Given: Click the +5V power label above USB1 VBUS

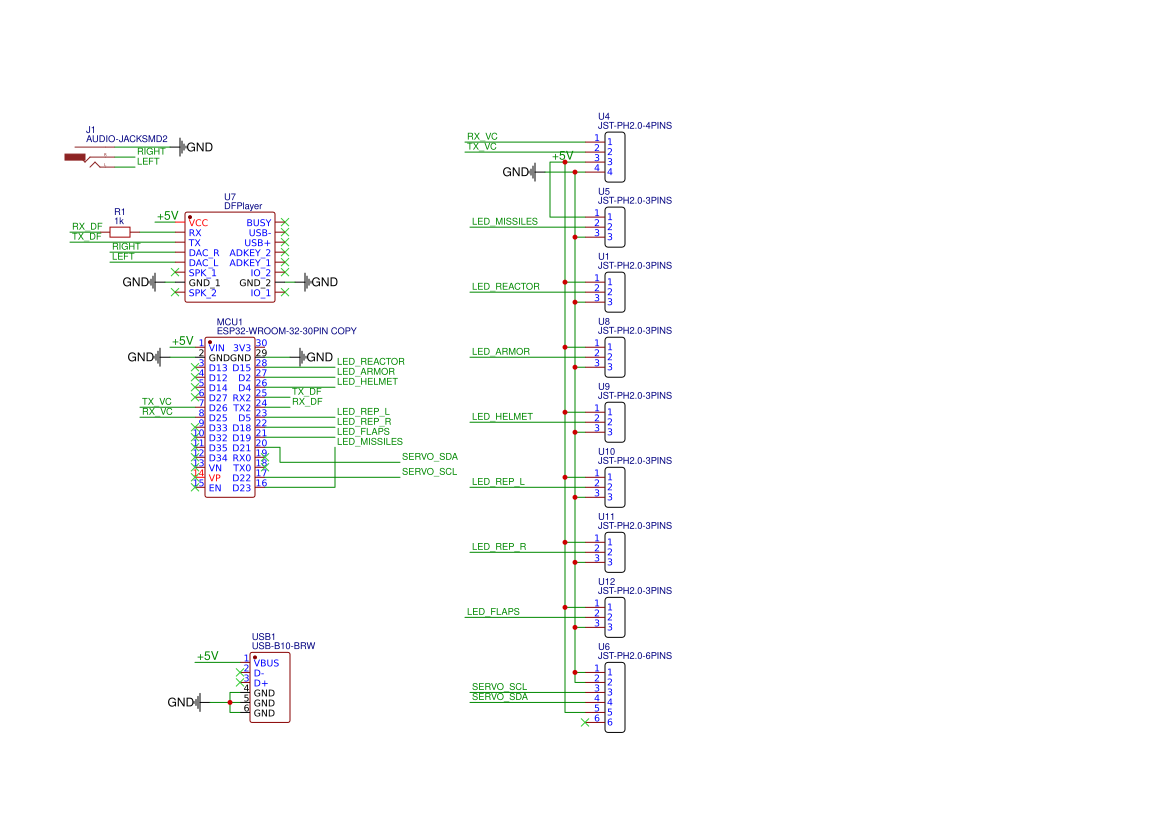Looking at the screenshot, I should click(207, 656).
